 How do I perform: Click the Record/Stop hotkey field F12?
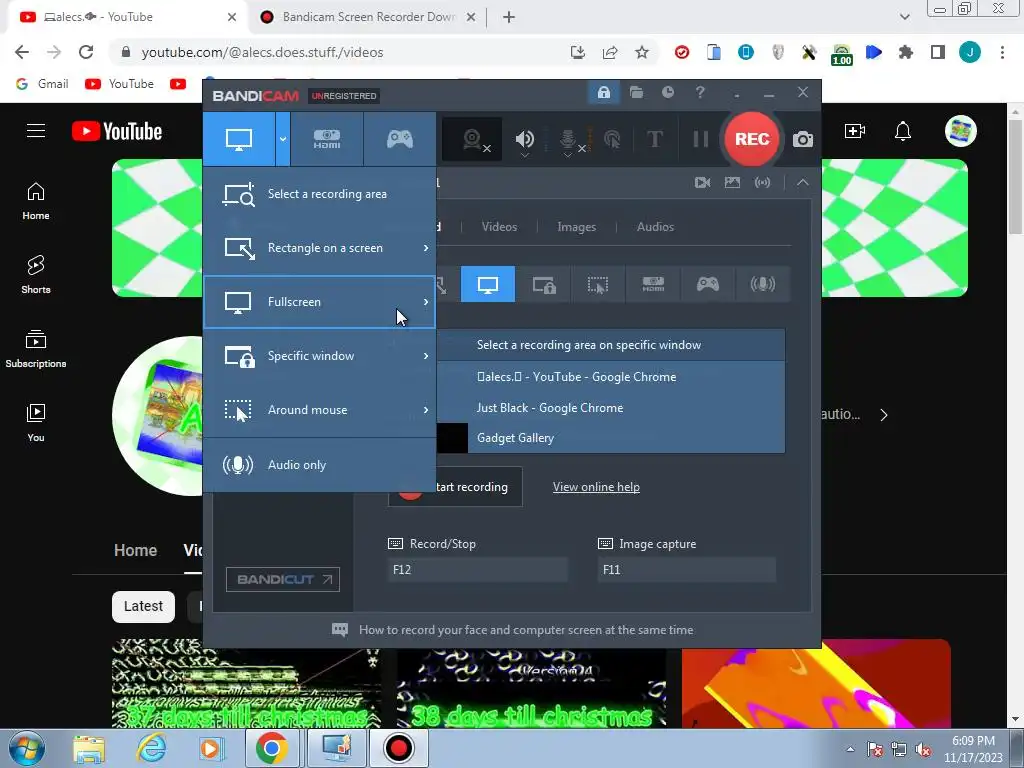coord(478,569)
